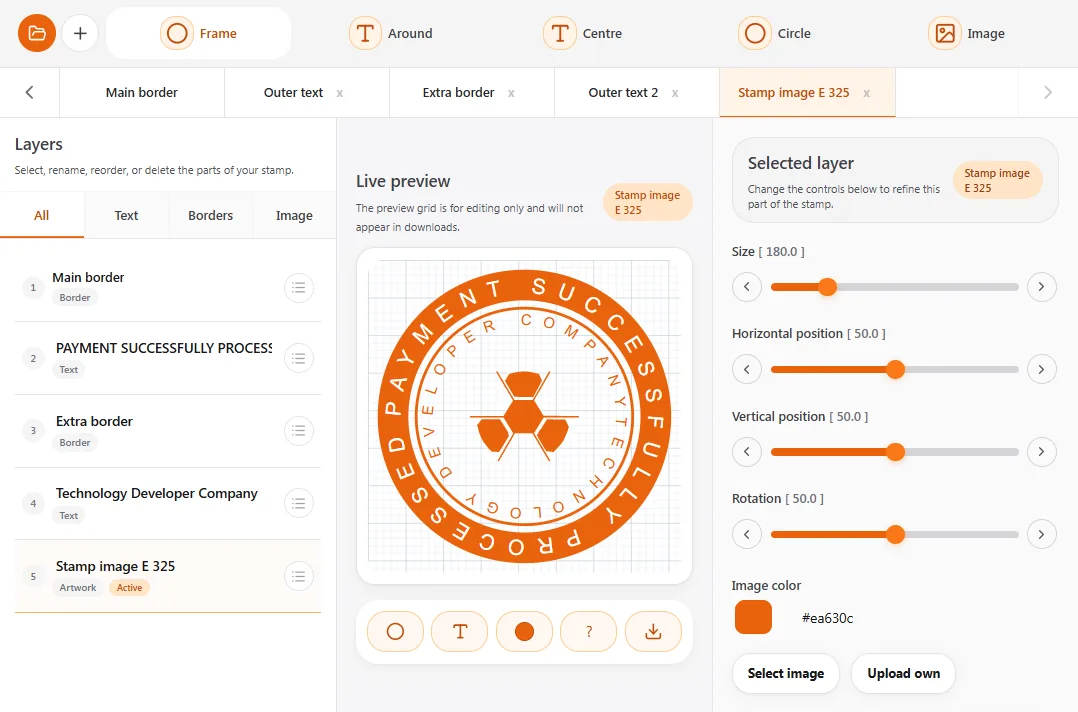The width and height of the screenshot is (1078, 712).
Task: Decrease Horizontal position with left arrow
Action: 747,370
